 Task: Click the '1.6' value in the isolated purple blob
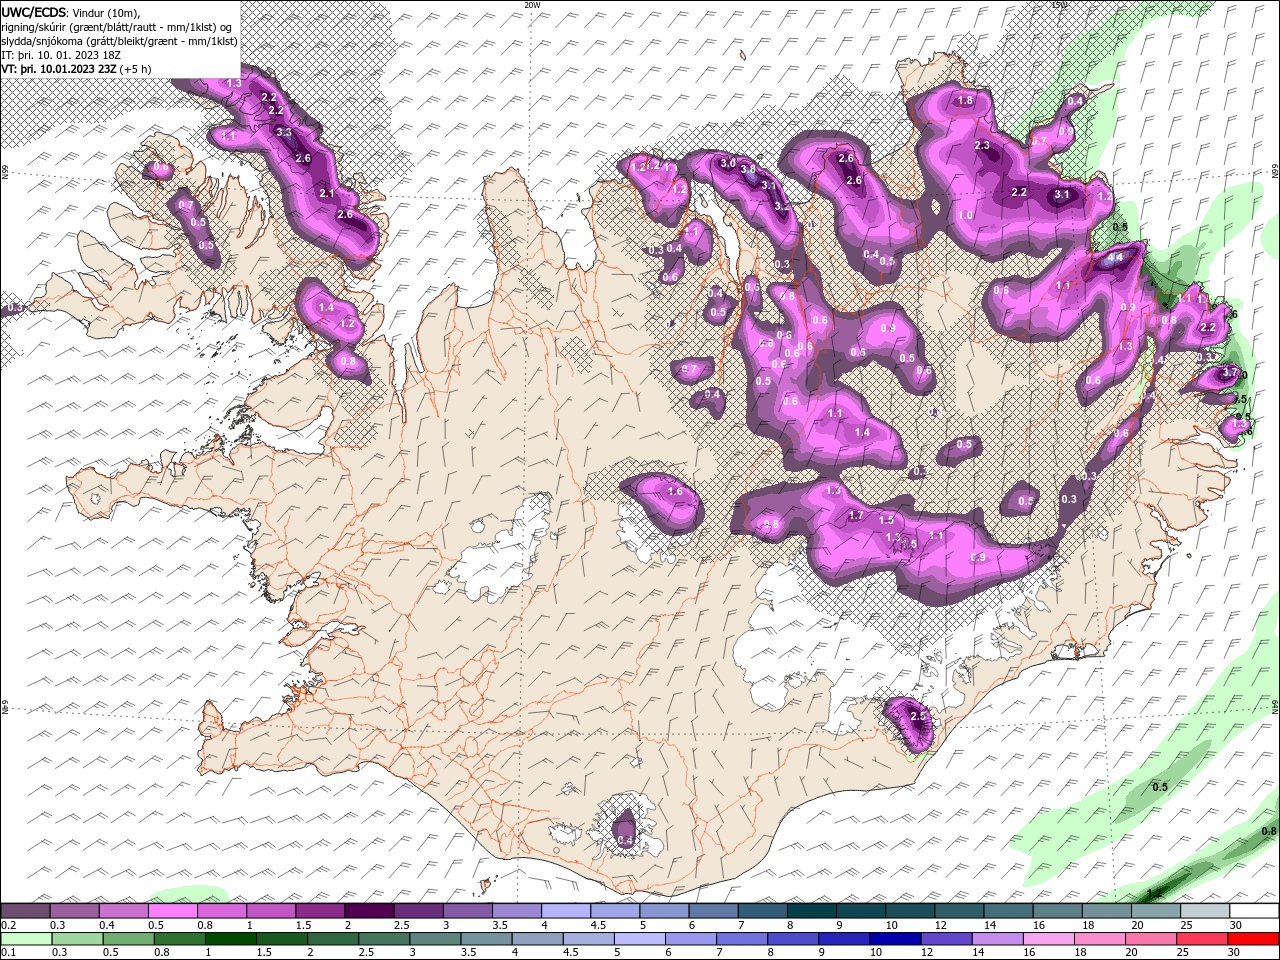[675, 492]
